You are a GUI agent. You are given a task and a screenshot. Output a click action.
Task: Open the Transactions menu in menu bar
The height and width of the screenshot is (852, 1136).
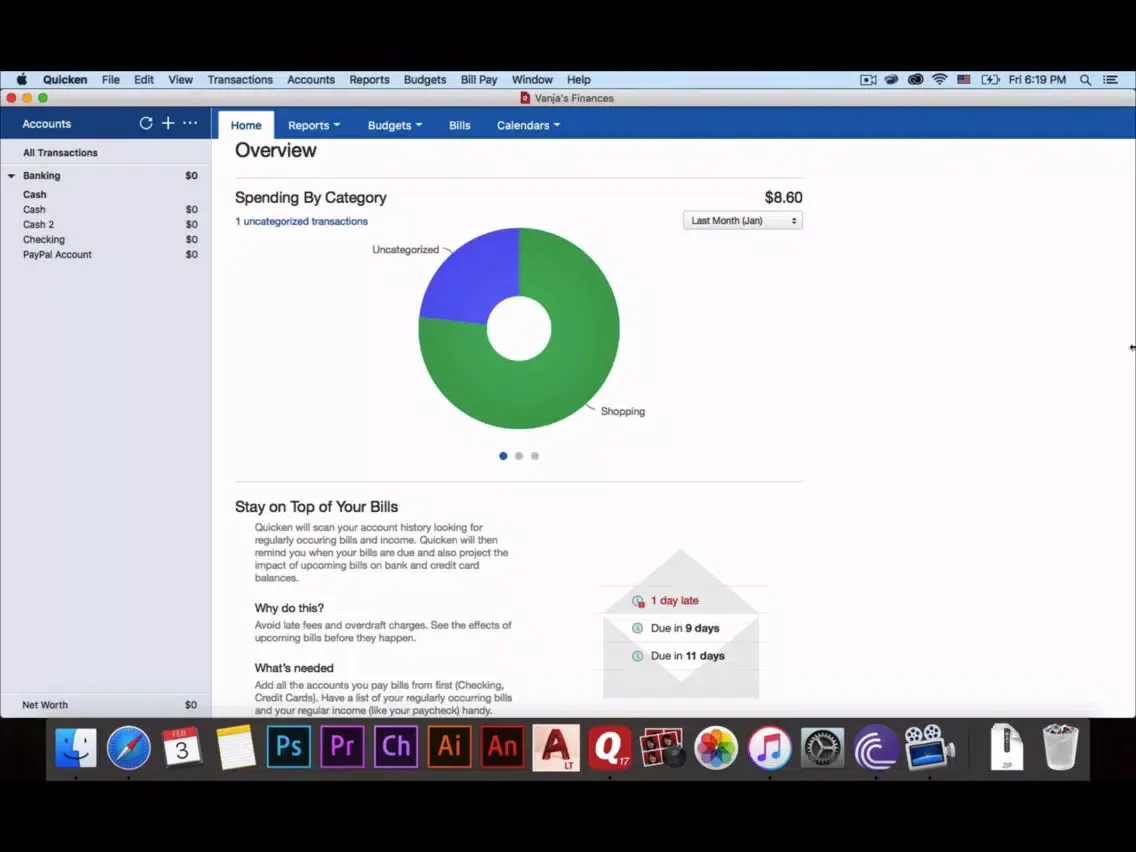pyautogui.click(x=240, y=80)
